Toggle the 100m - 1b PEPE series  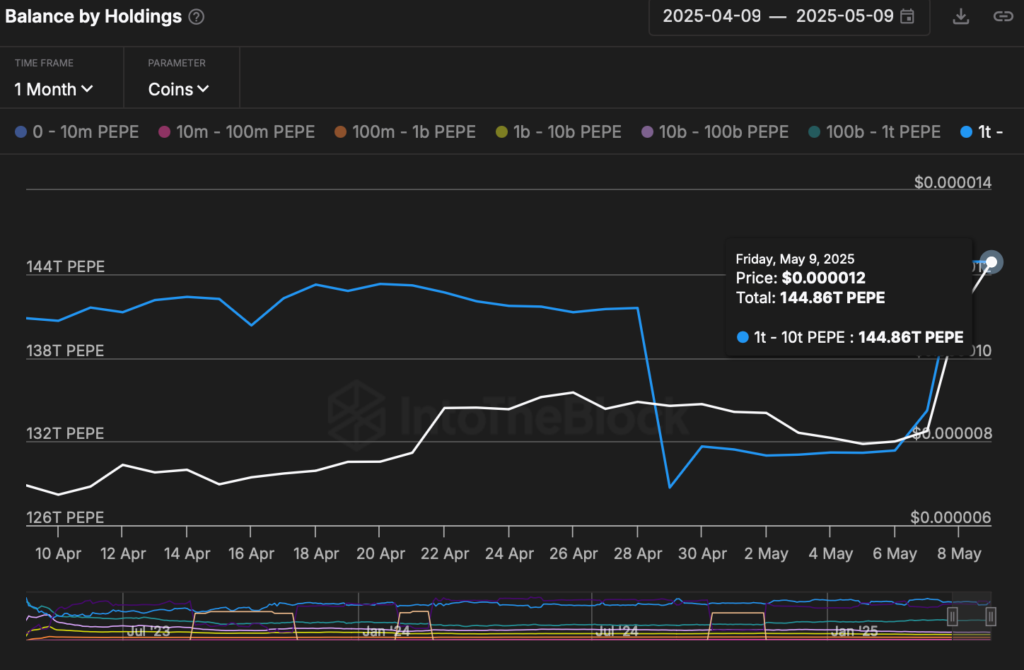405,132
